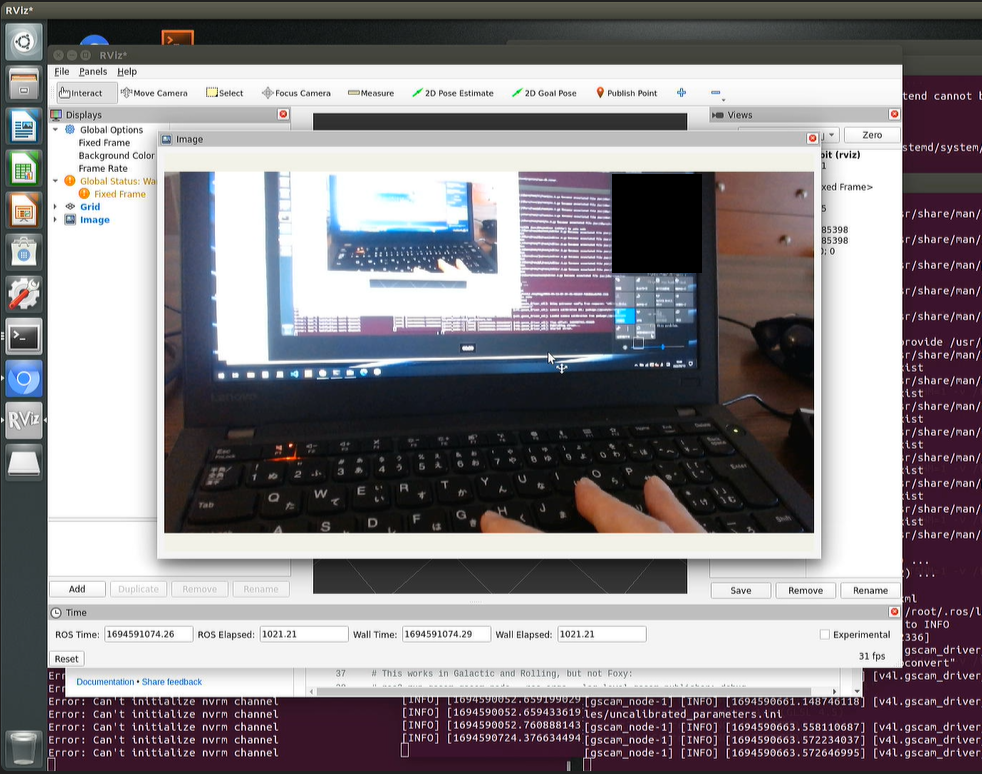Open the Help menu

127,71
